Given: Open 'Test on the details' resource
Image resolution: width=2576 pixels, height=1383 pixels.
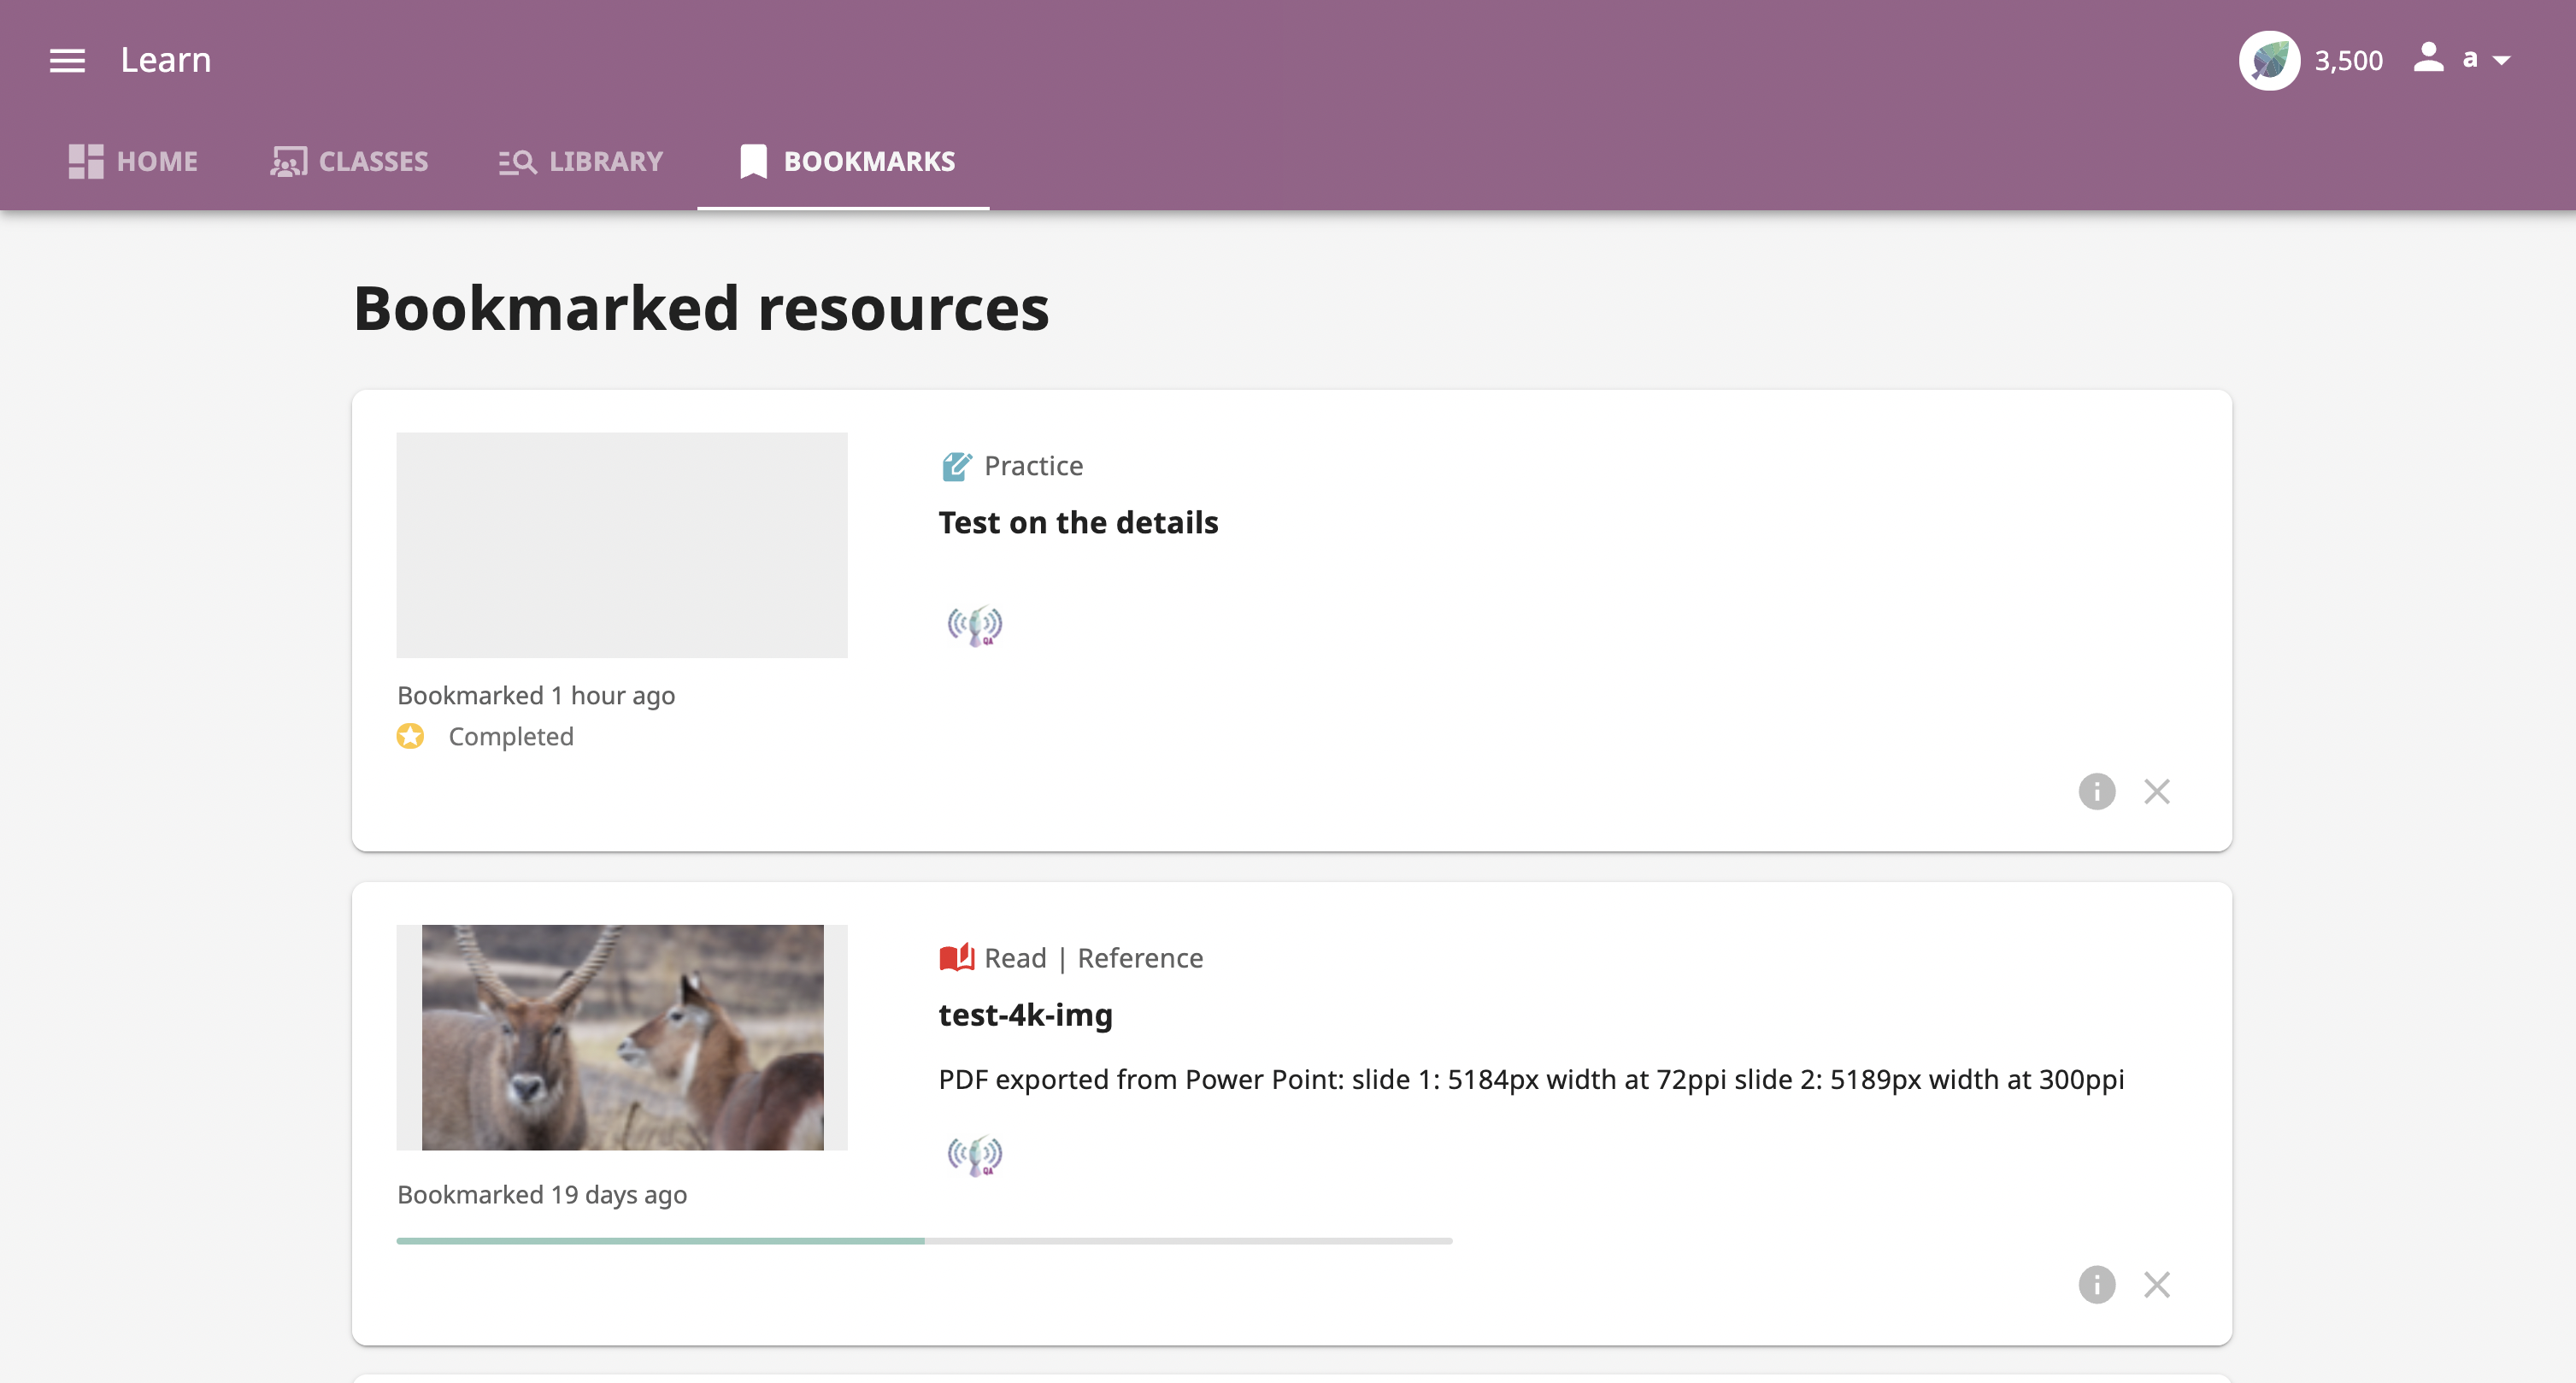Looking at the screenshot, I should click(1078, 522).
